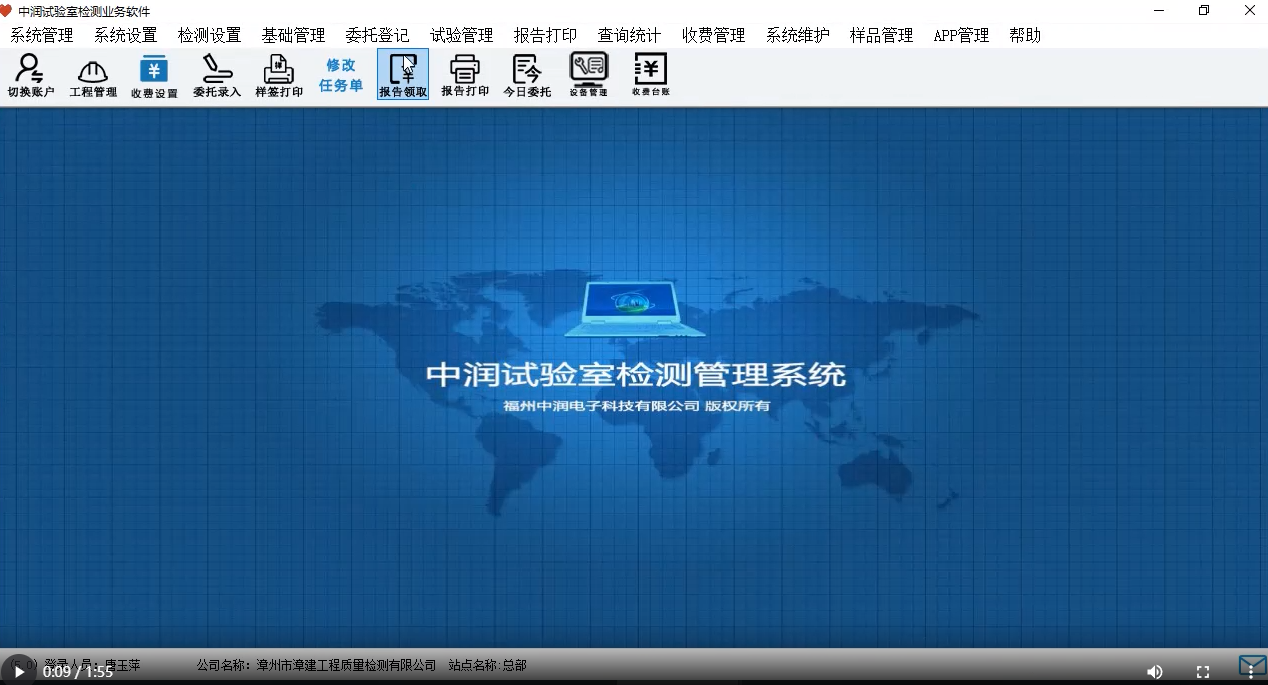
Task: Click the laptop logo in the center
Action: pyautogui.click(x=634, y=309)
